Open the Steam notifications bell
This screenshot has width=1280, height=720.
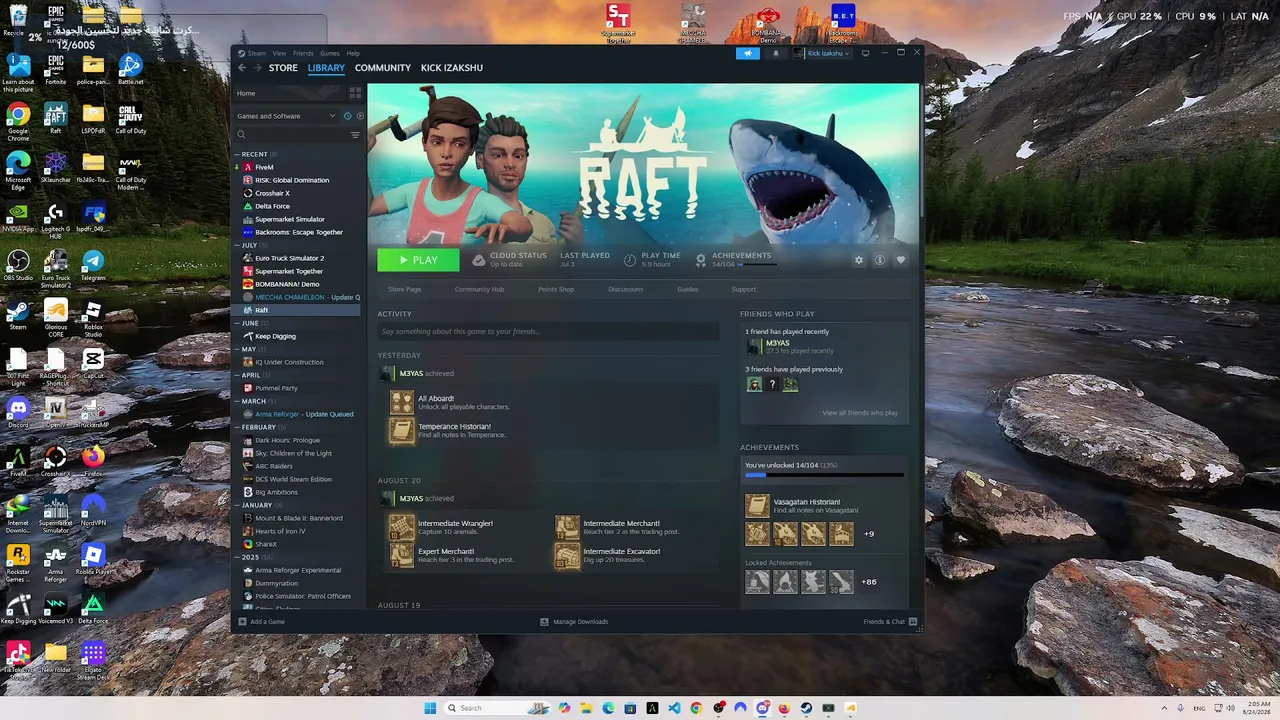(x=776, y=53)
